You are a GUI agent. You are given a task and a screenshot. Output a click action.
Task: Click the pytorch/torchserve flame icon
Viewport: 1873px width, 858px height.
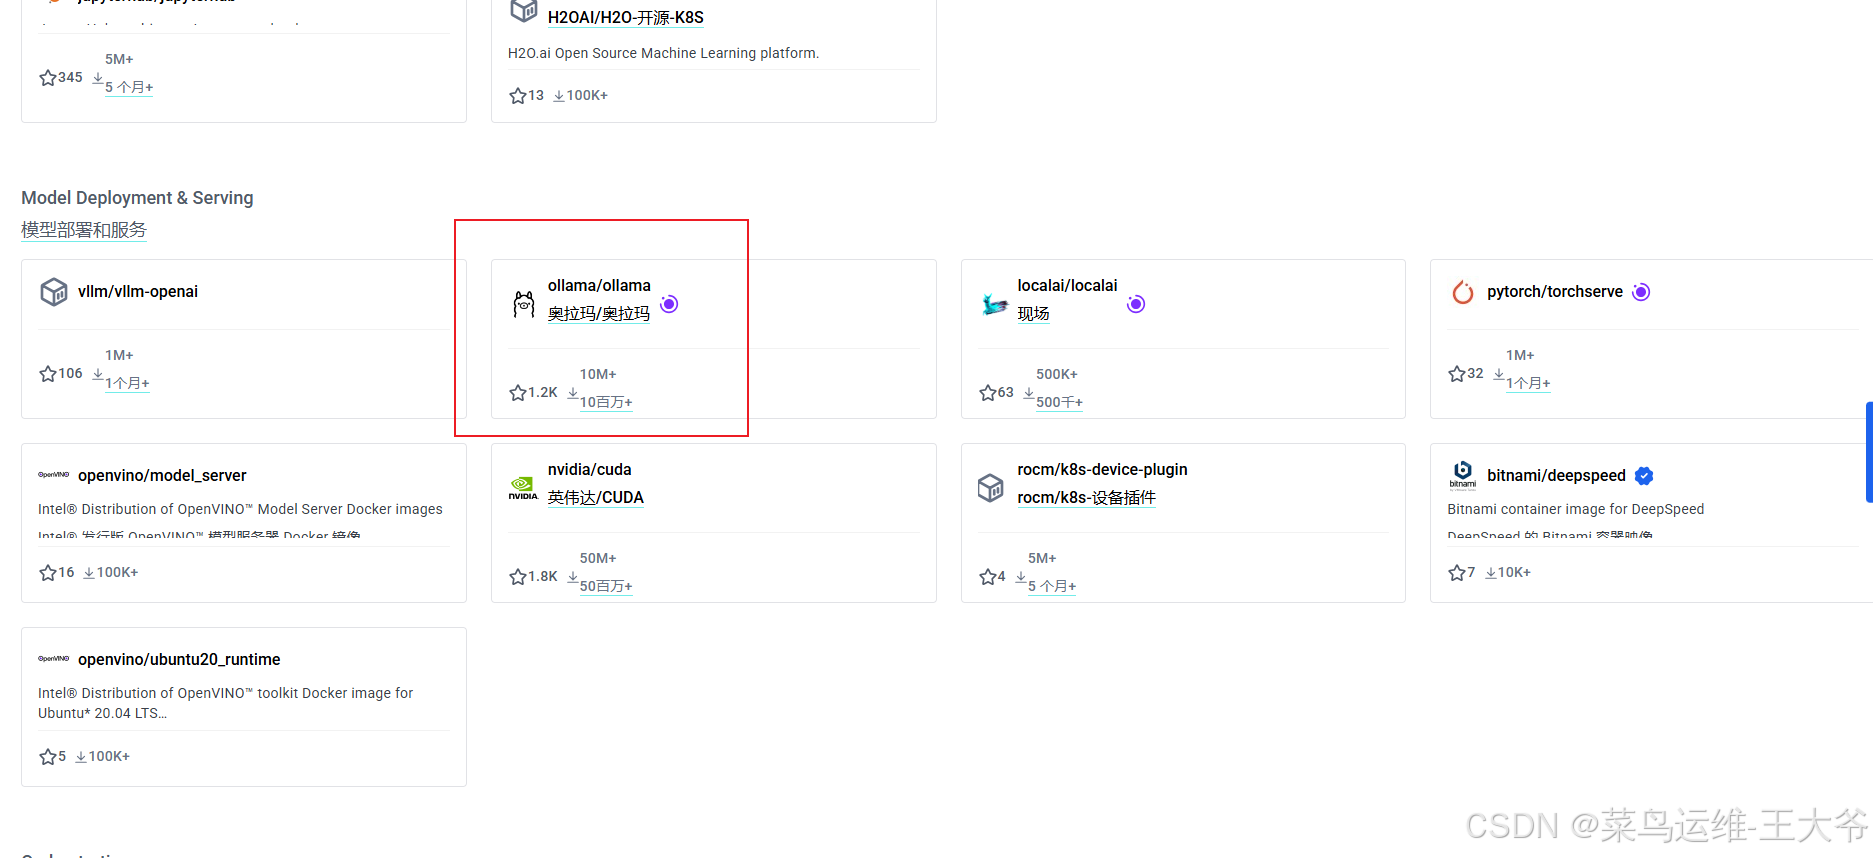(x=1463, y=292)
